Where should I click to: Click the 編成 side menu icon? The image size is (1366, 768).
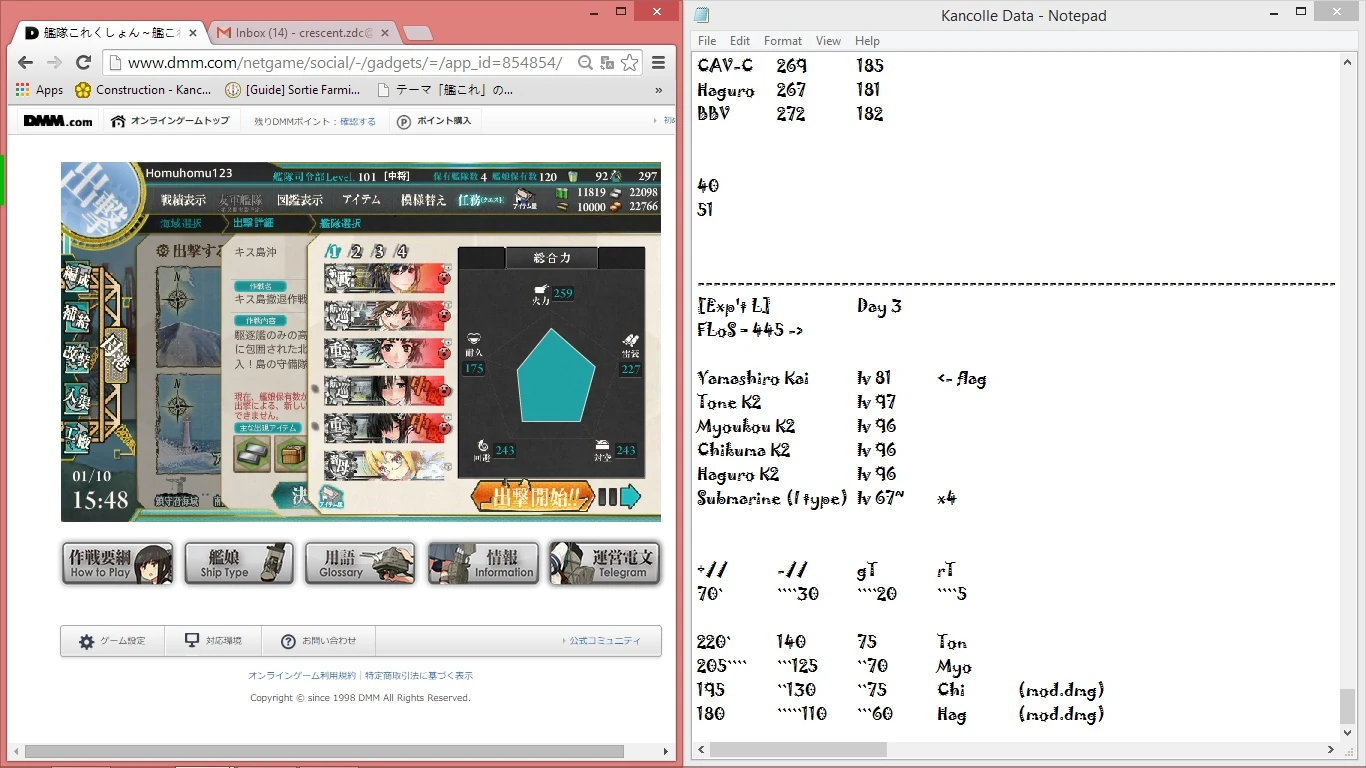coord(77,276)
